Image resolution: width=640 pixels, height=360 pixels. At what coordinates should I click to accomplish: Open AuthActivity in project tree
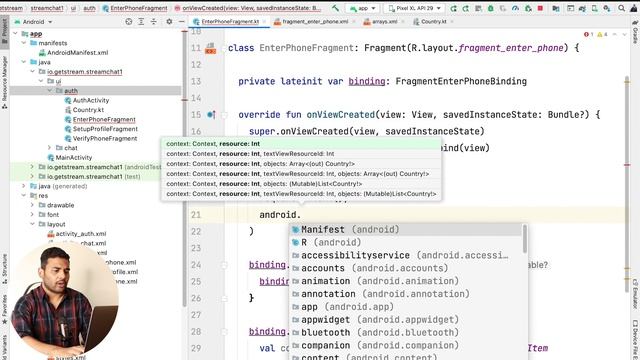(x=87, y=100)
